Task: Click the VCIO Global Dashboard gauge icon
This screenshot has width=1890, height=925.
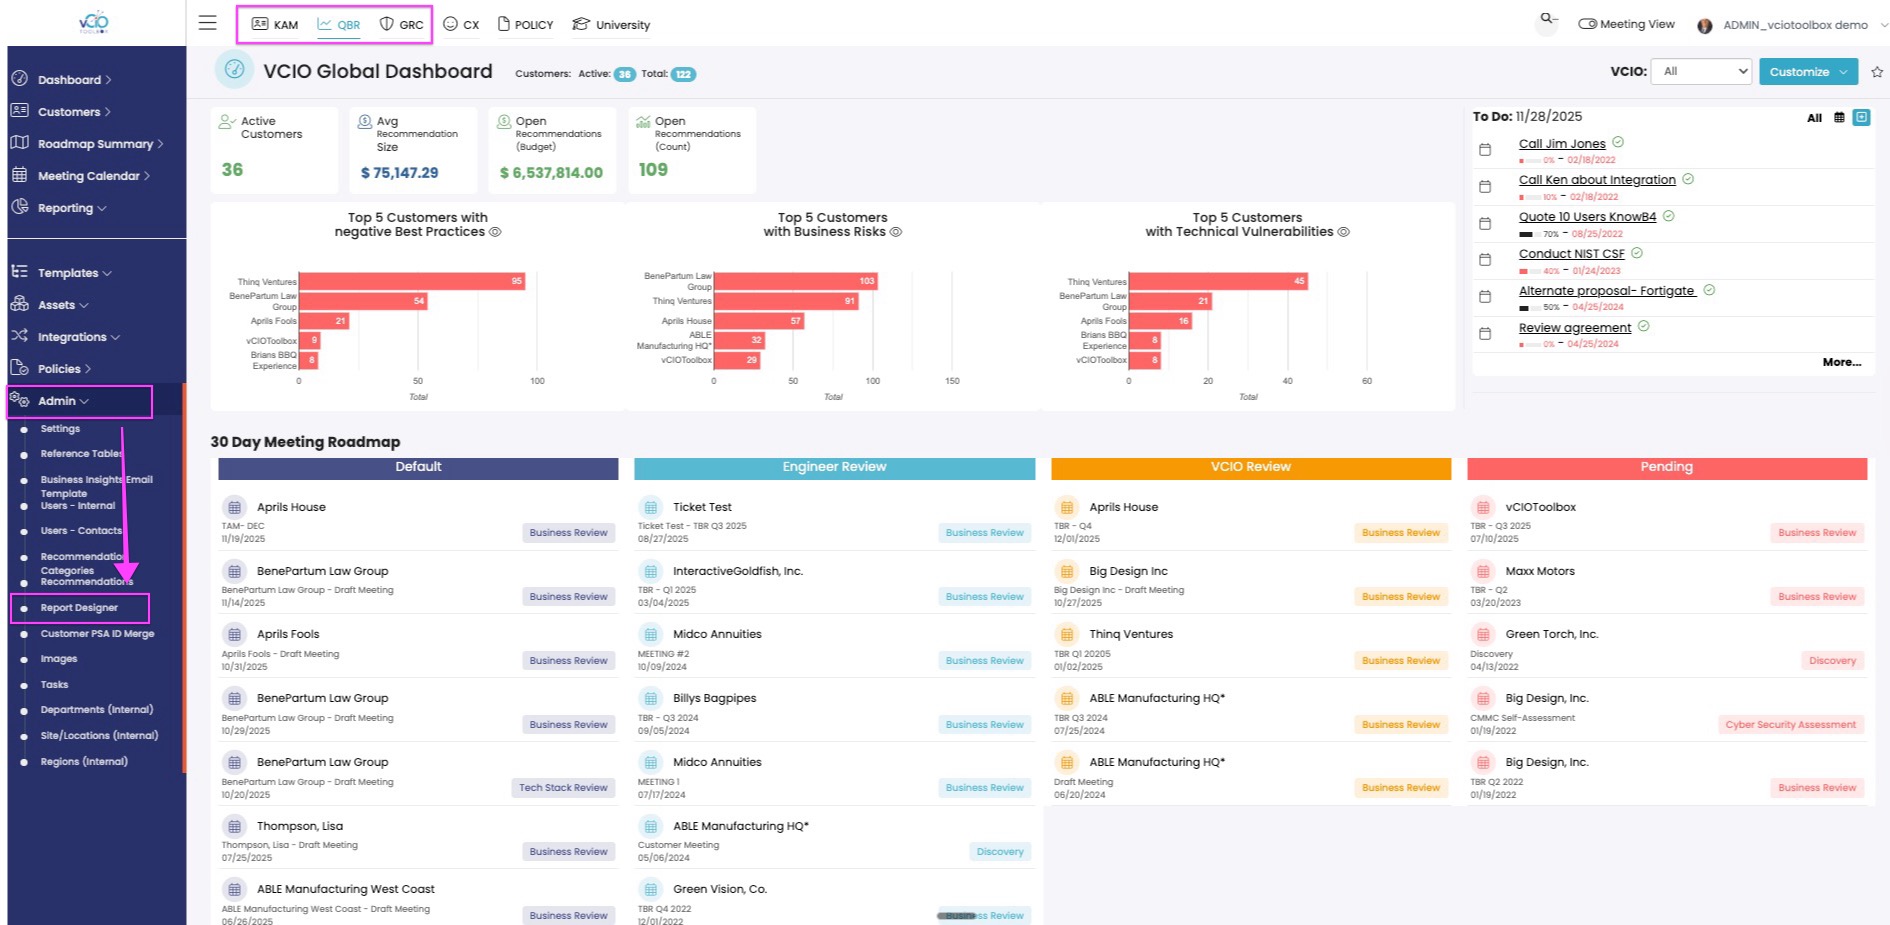Action: (234, 69)
